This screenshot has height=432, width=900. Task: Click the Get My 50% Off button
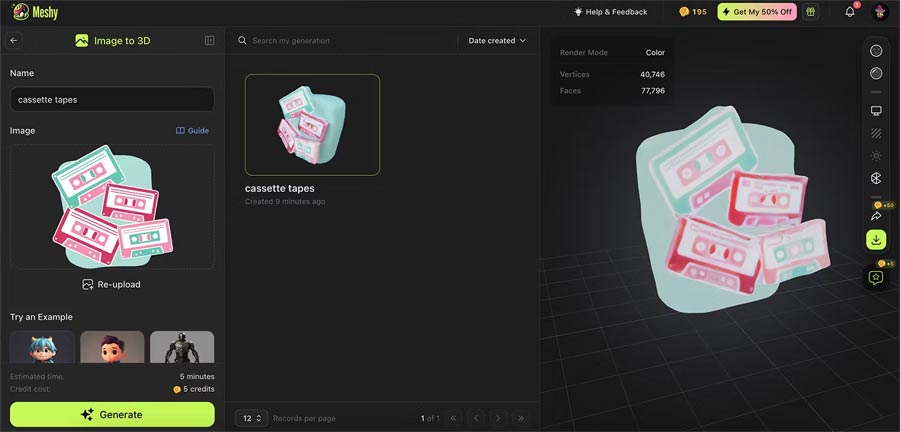click(x=757, y=12)
